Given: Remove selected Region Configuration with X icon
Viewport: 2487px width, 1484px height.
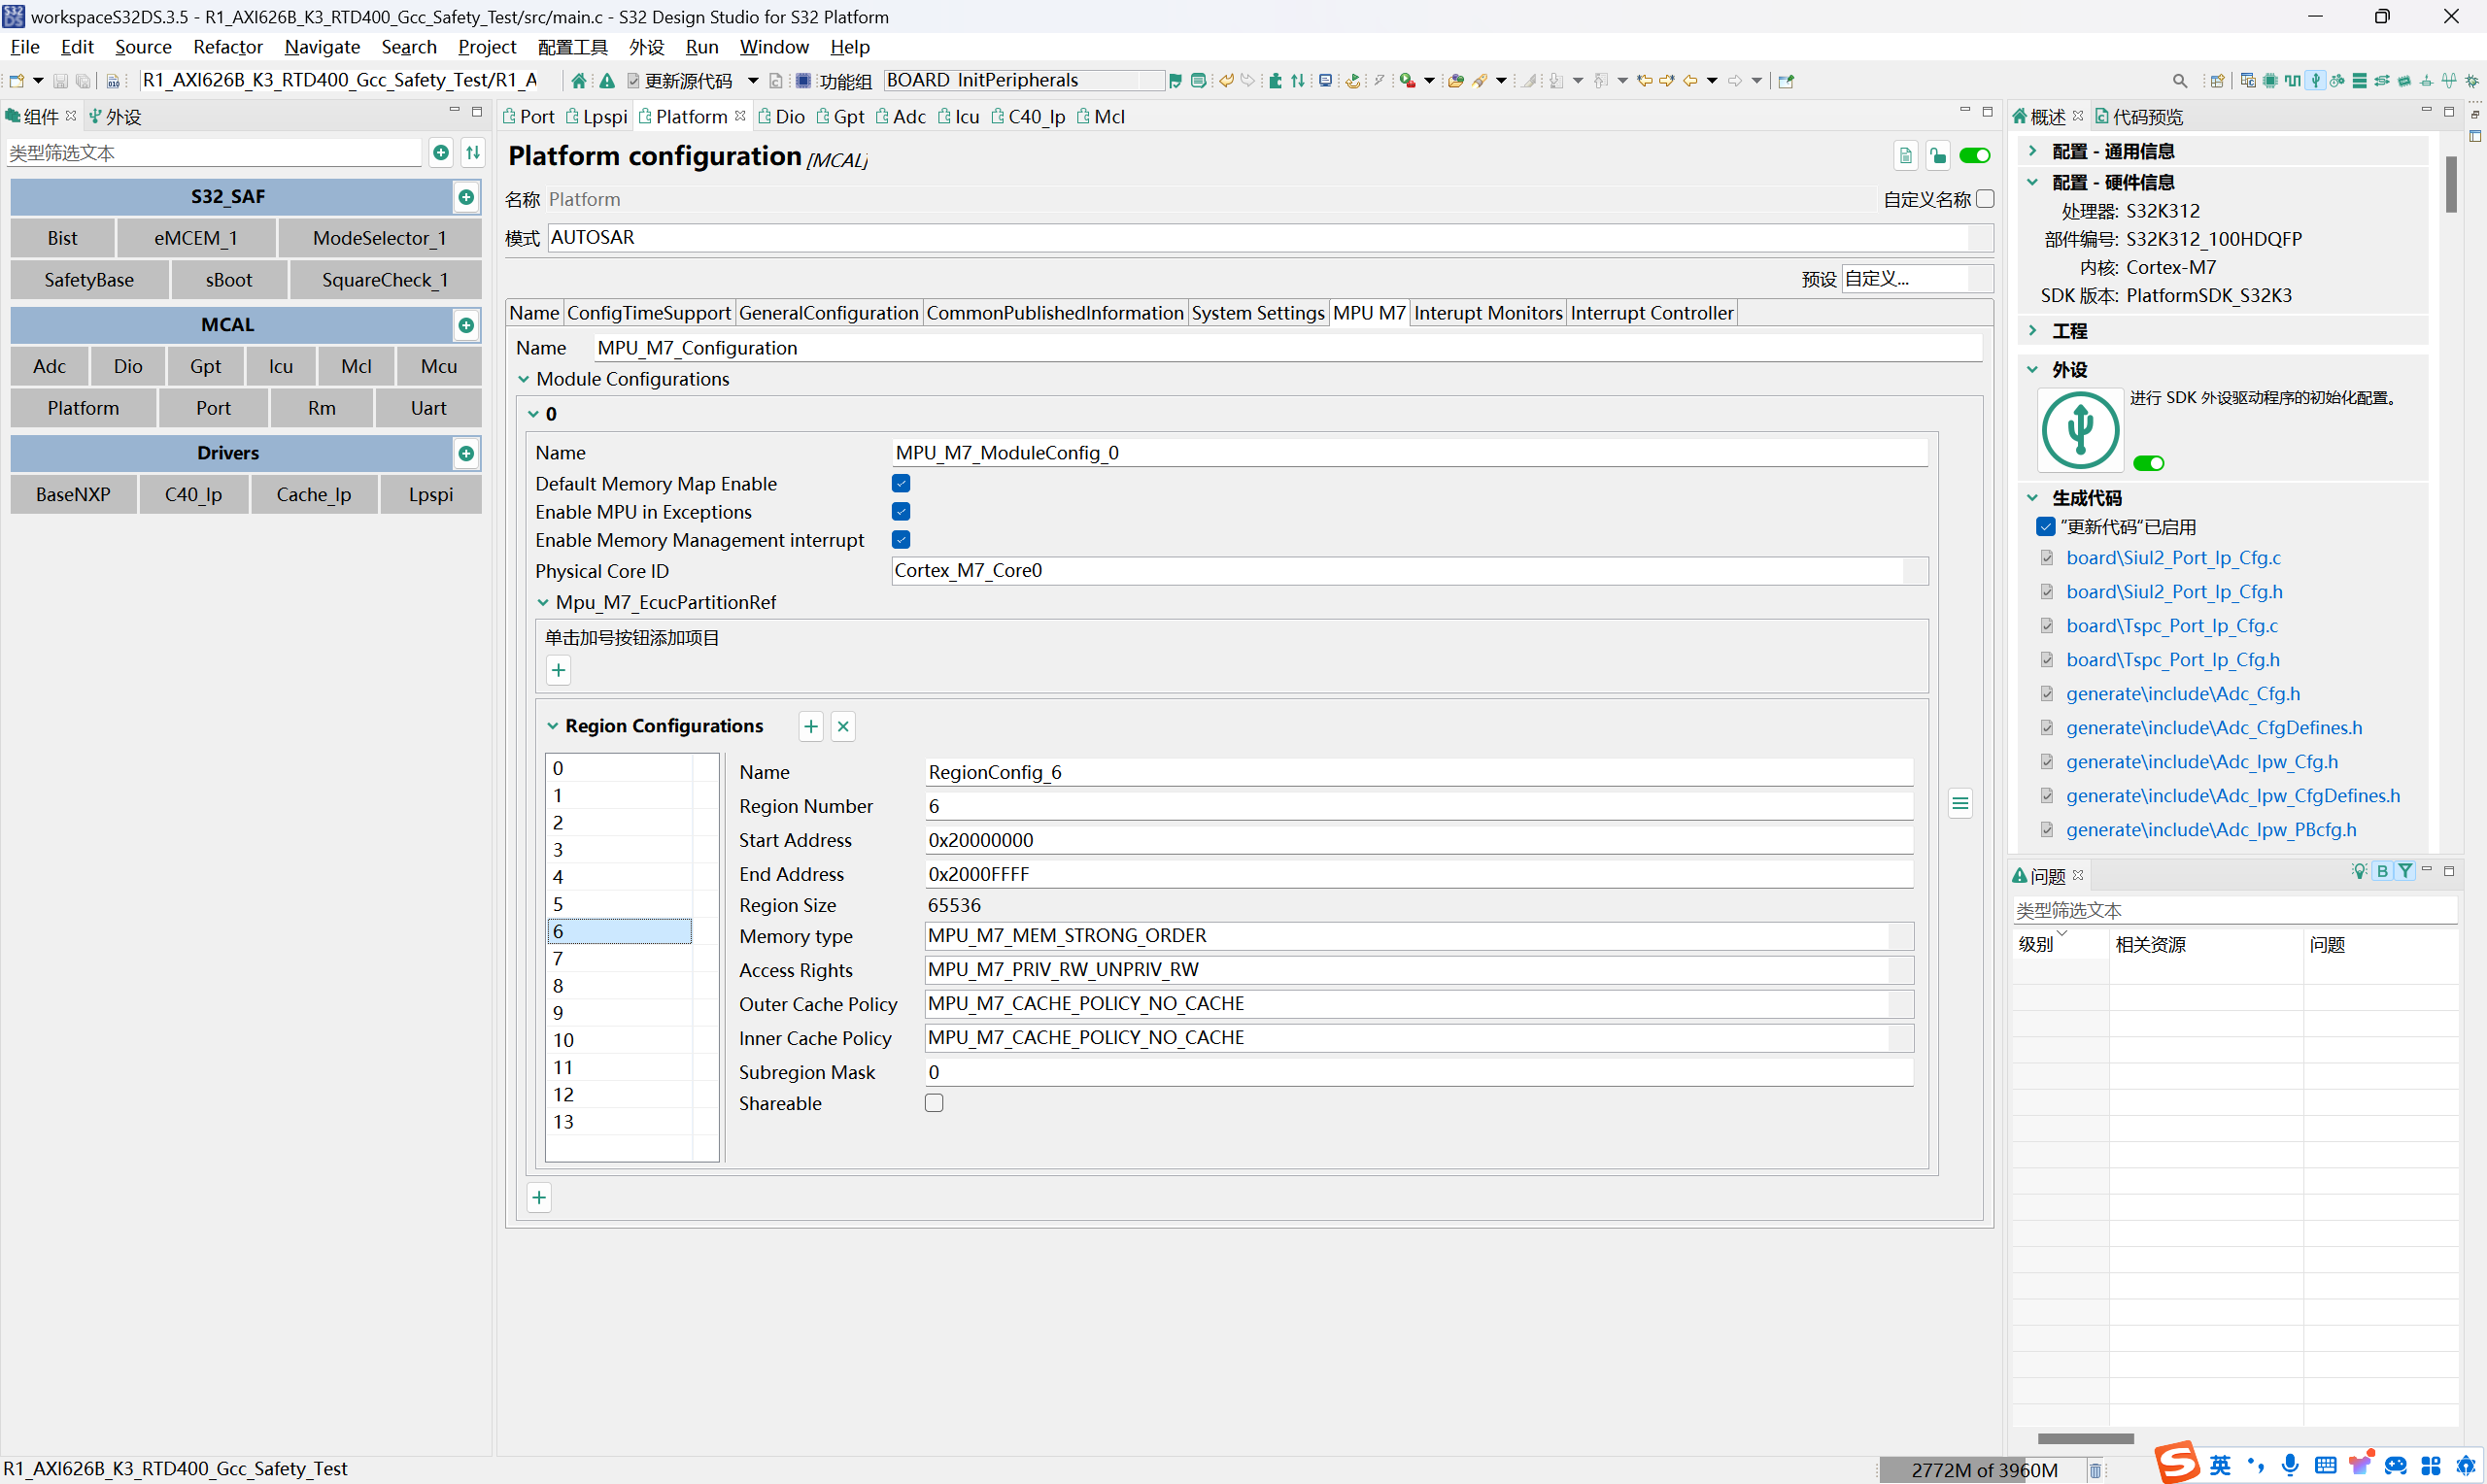Looking at the screenshot, I should point(843,726).
